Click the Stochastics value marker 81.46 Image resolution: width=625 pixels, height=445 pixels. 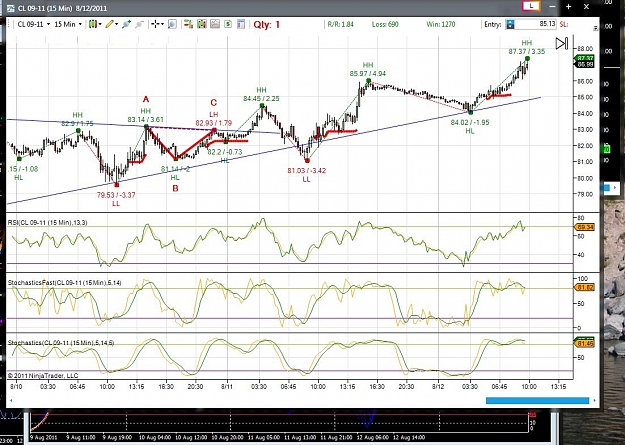[584, 343]
